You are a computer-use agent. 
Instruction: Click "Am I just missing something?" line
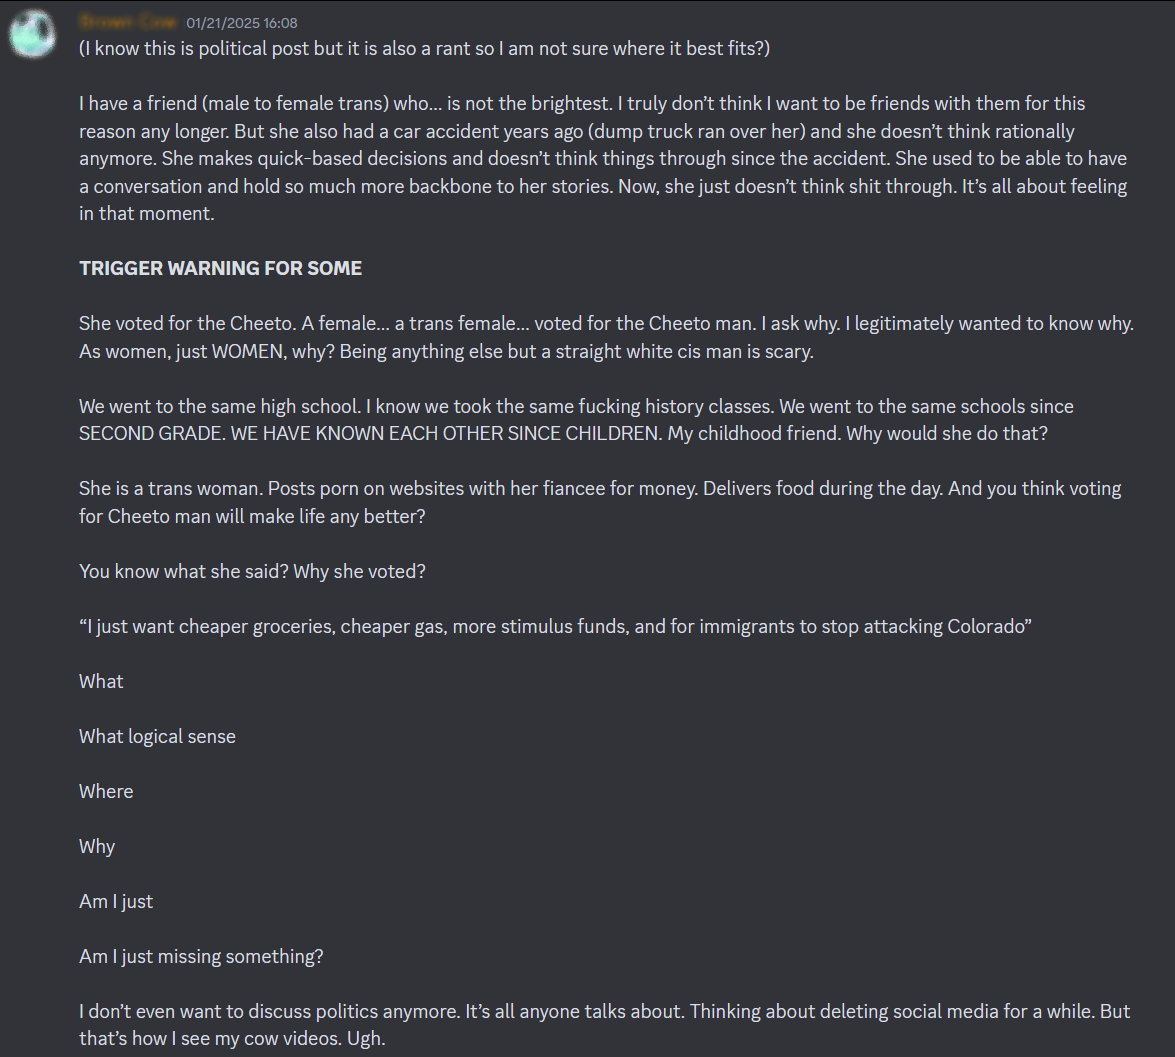(201, 957)
